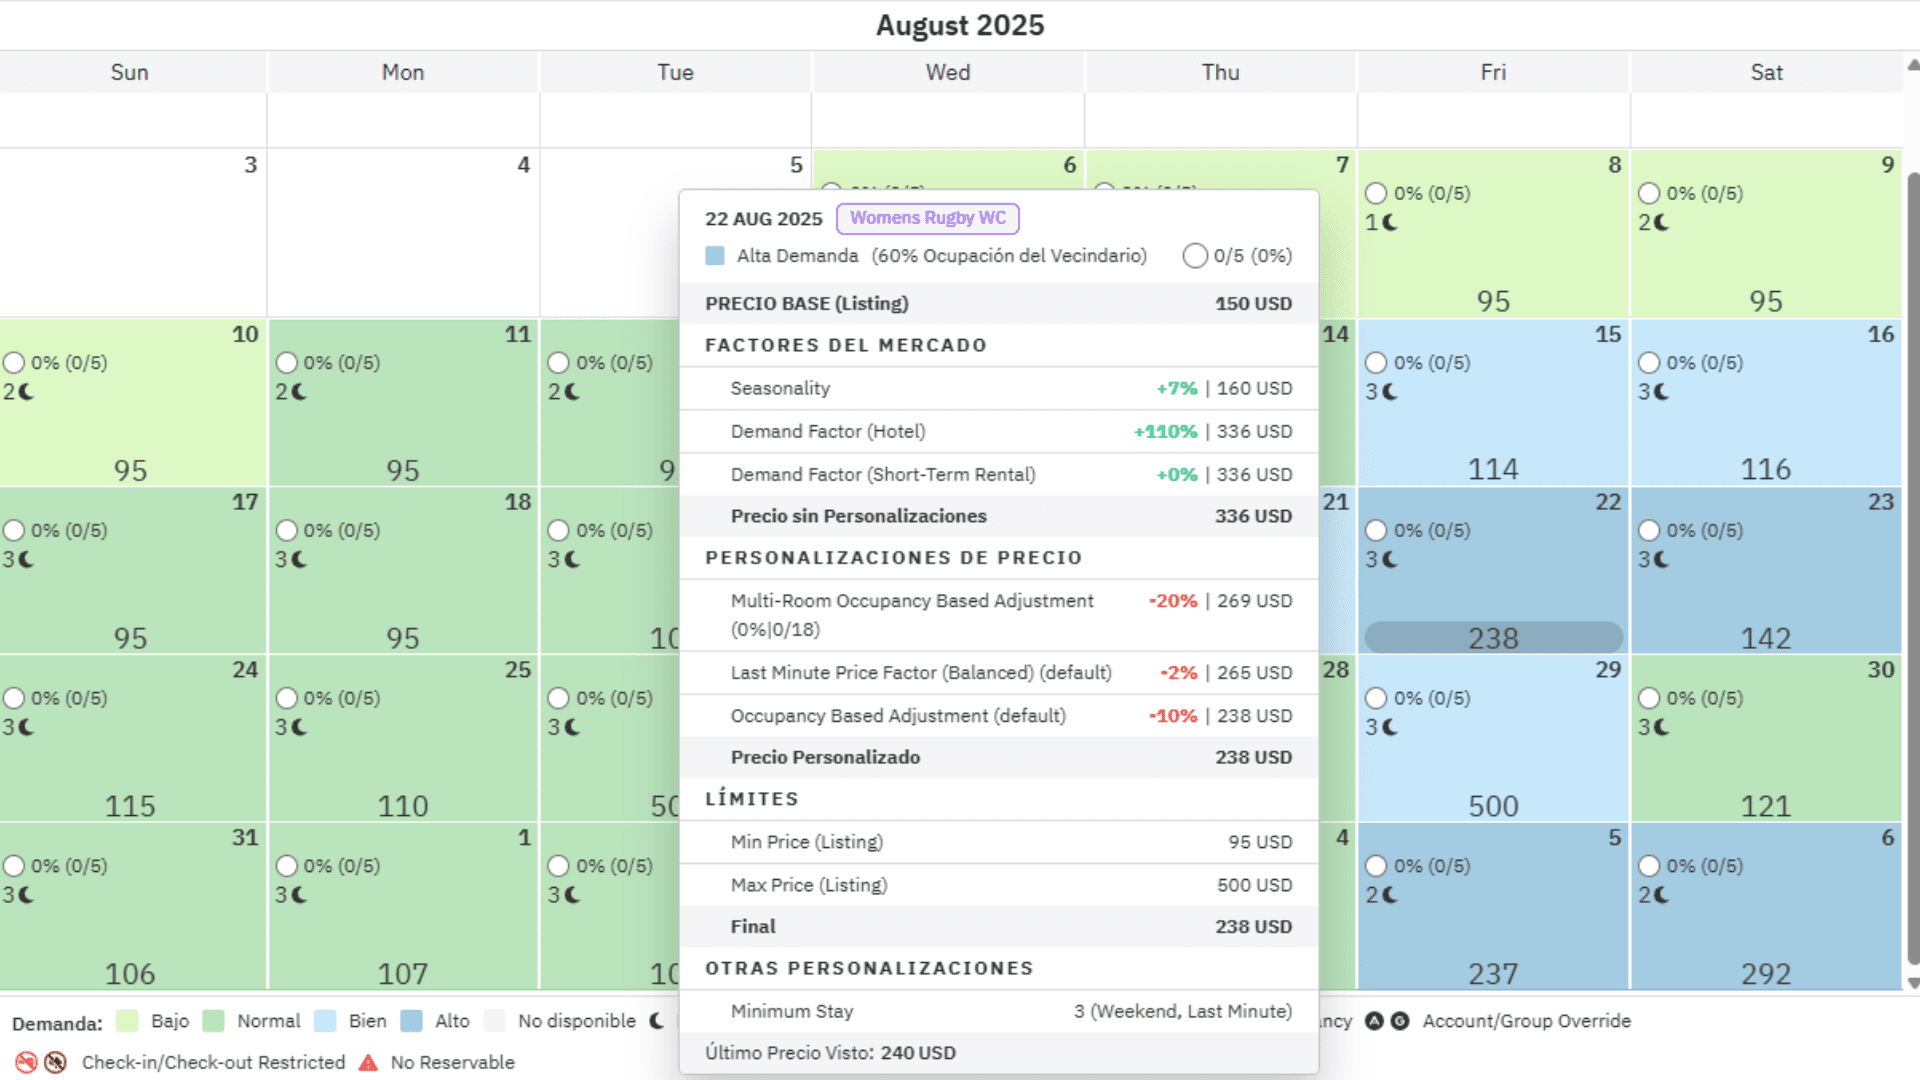This screenshot has width=1920, height=1080.
Task: Click the moon min-stay icon on August 9
Action: click(1661, 223)
